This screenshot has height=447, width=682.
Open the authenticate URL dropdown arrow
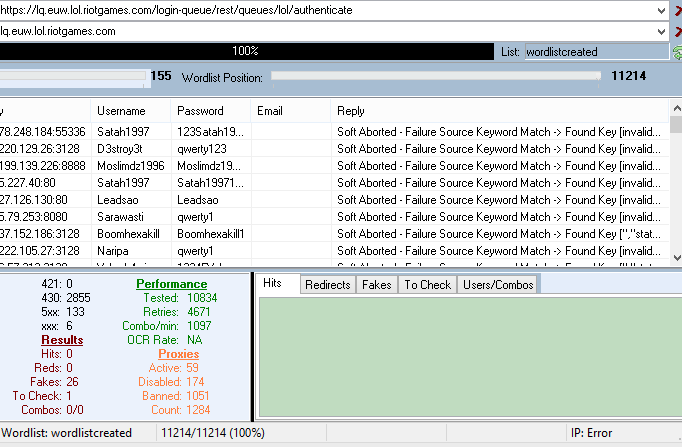click(x=661, y=10)
